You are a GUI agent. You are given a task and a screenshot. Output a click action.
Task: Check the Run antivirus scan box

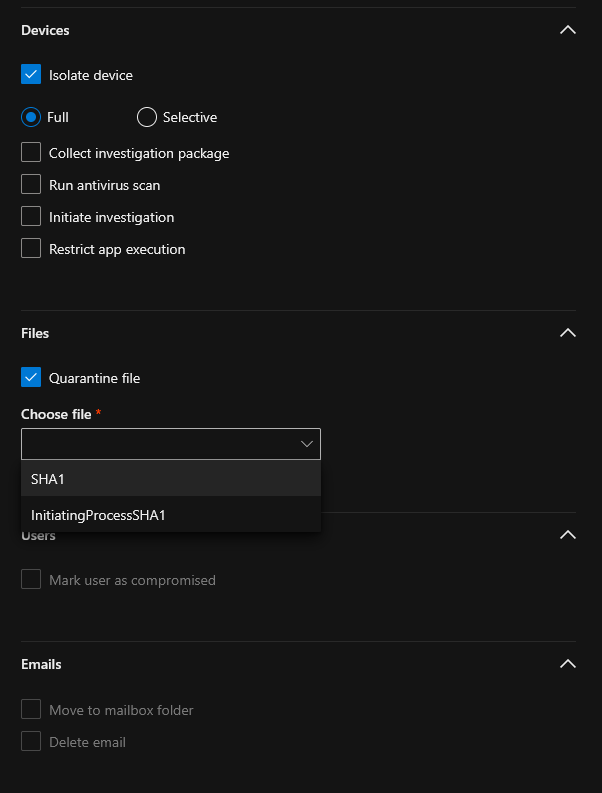[x=31, y=185]
